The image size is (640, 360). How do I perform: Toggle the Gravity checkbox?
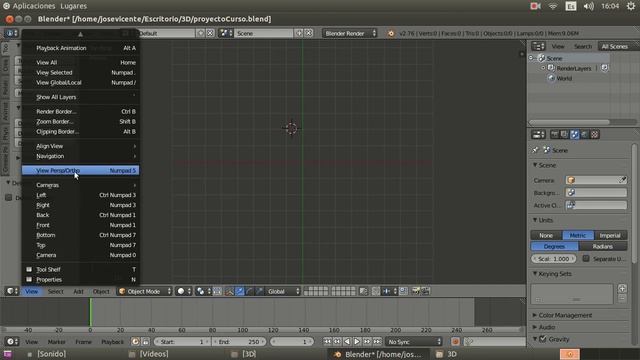pyautogui.click(x=543, y=339)
